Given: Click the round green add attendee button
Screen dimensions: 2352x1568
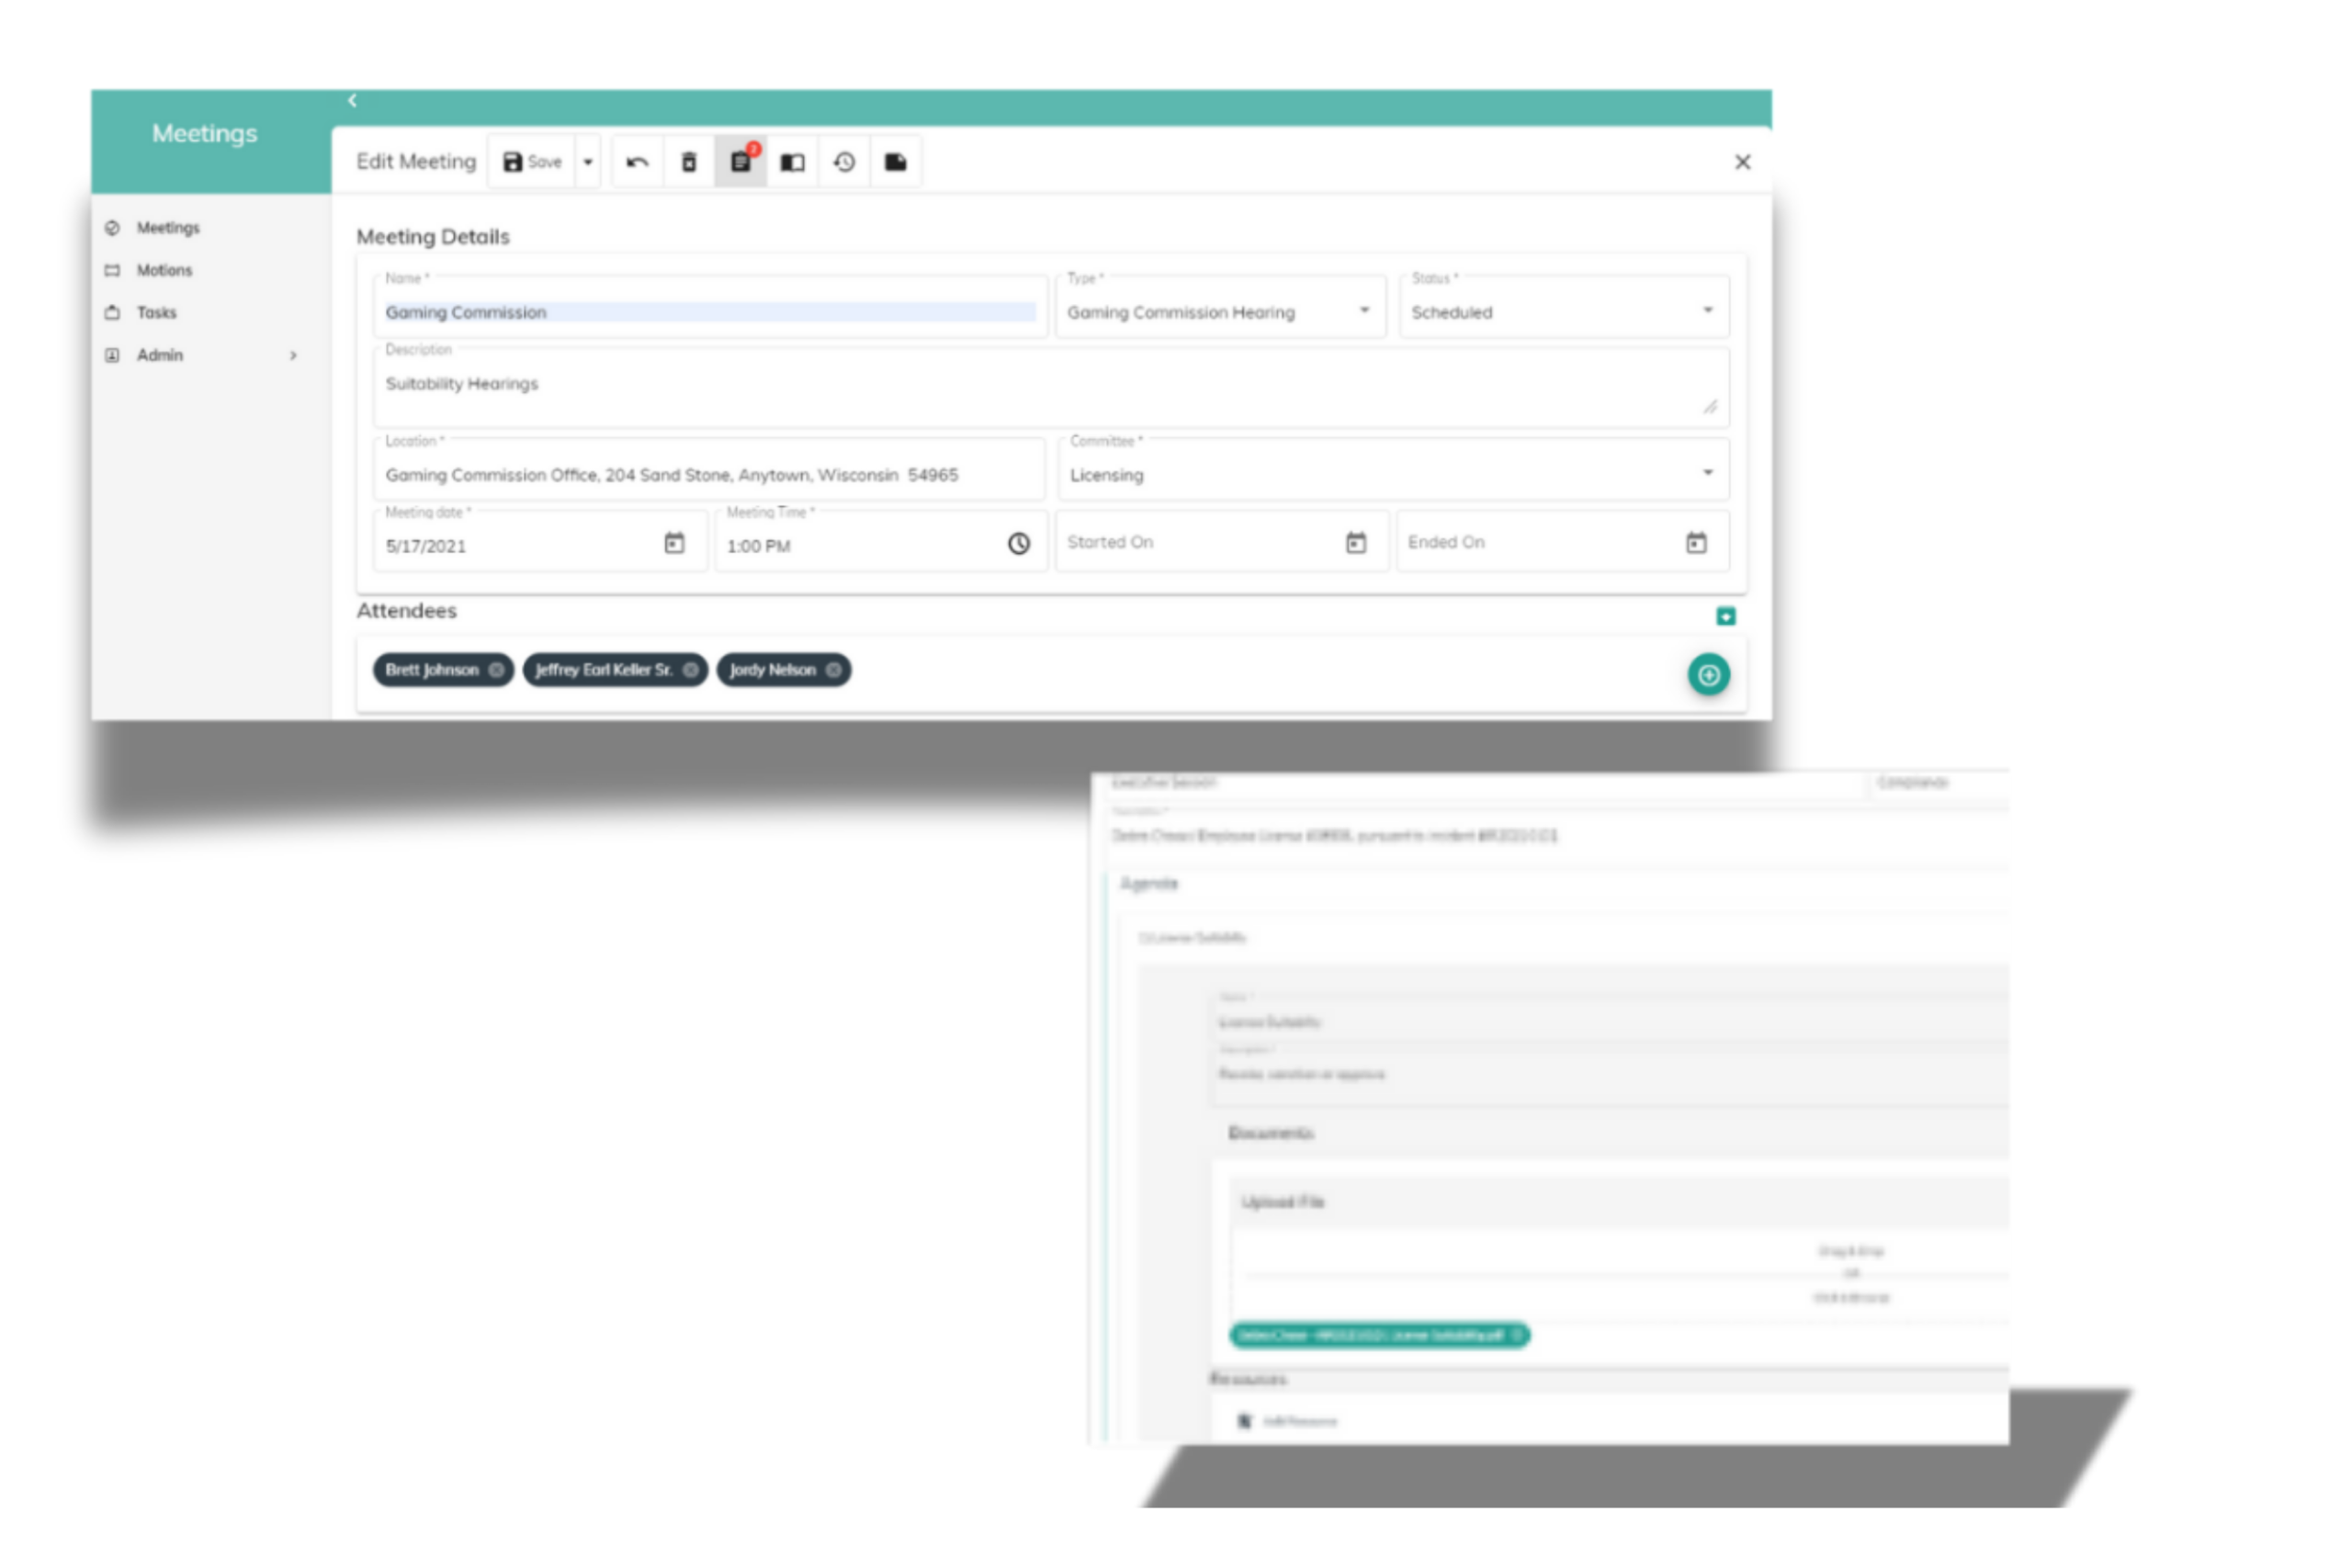Looking at the screenshot, I should (x=1709, y=674).
